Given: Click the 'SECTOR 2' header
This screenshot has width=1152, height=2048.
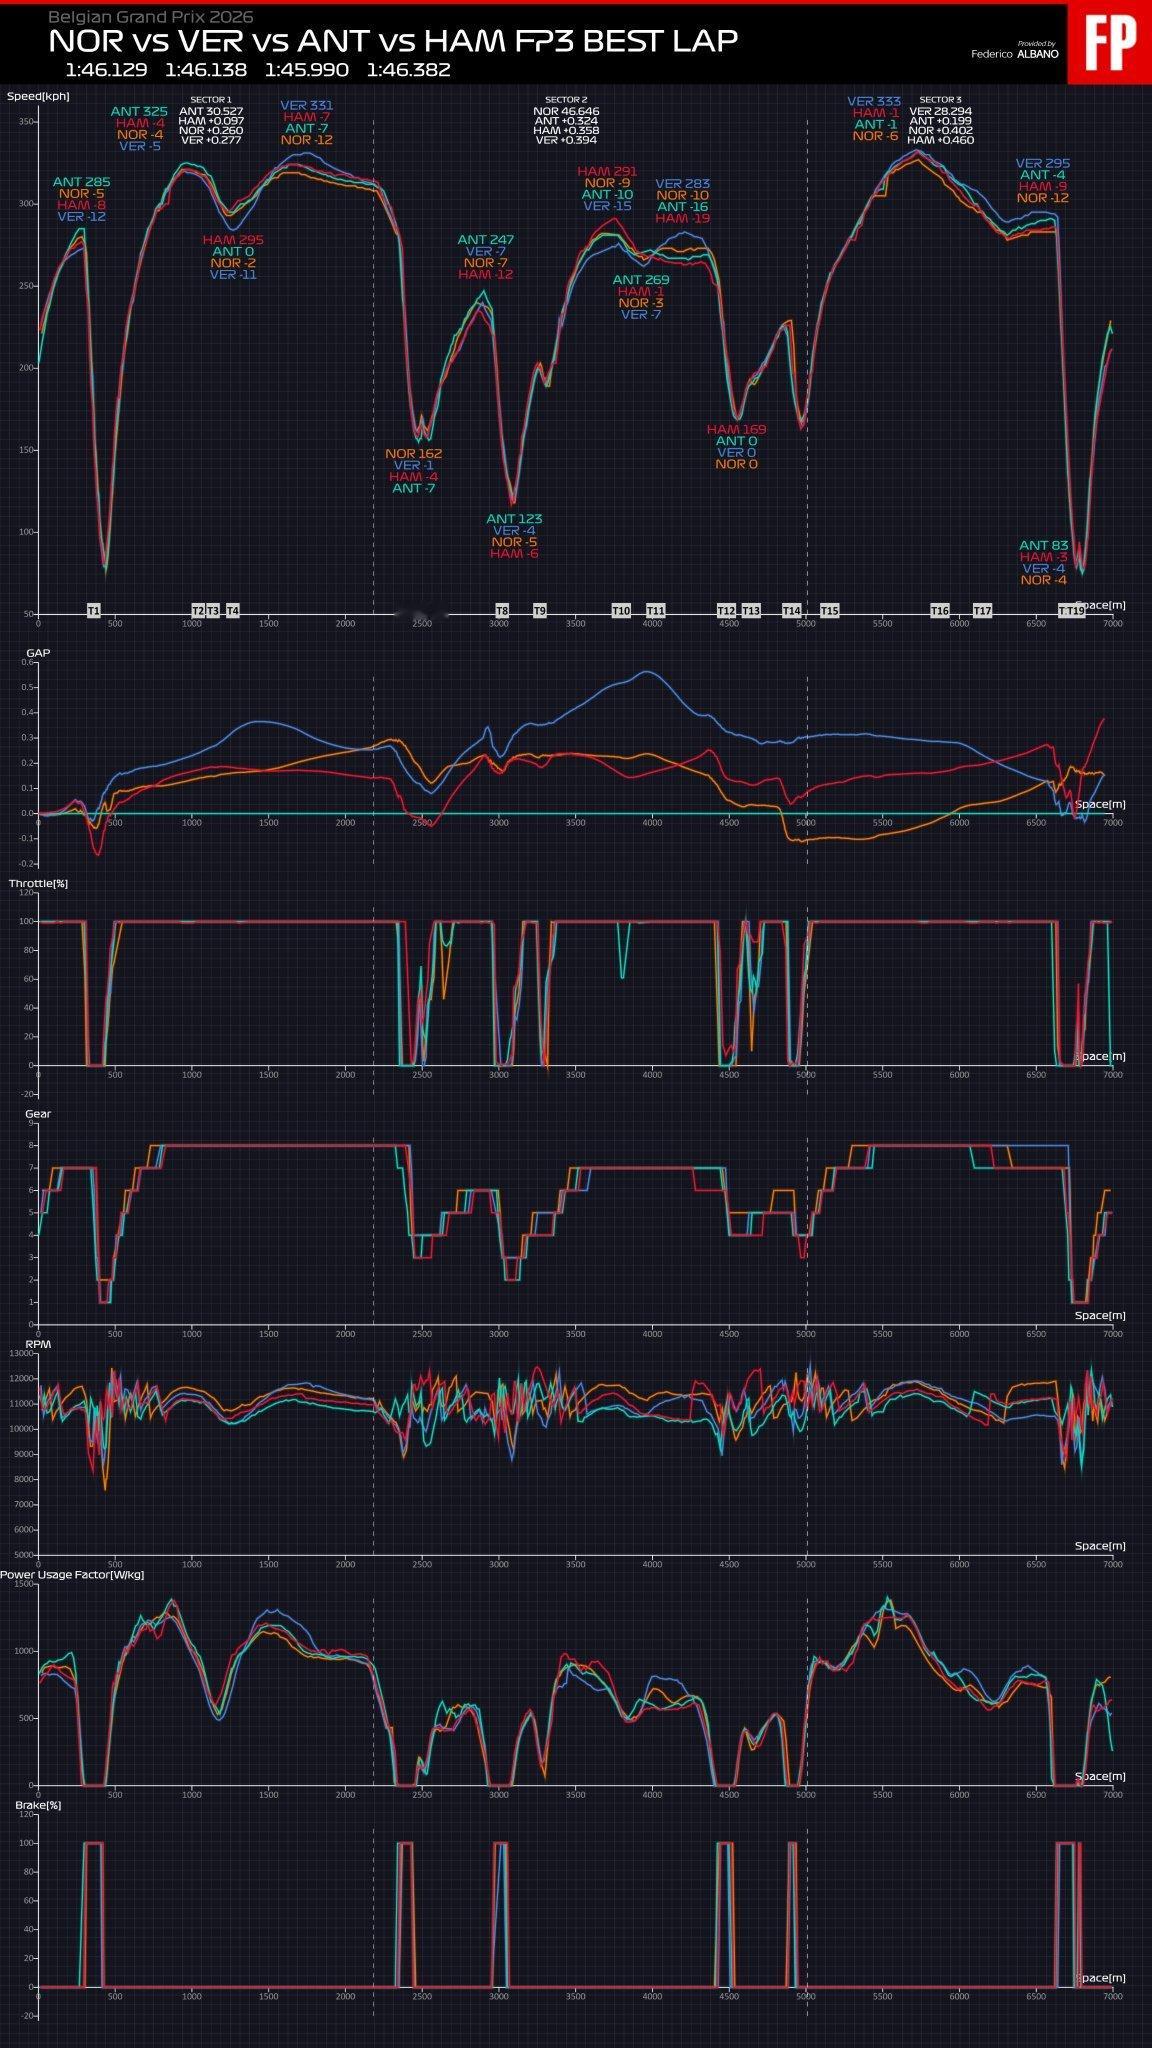Looking at the screenshot, I should tap(566, 100).
